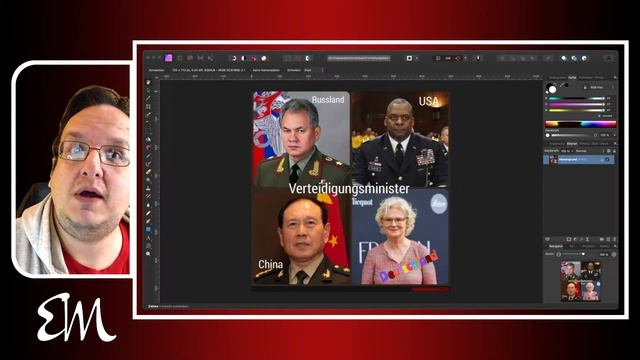
Task: Open the Develop persona
Action: click(190, 58)
